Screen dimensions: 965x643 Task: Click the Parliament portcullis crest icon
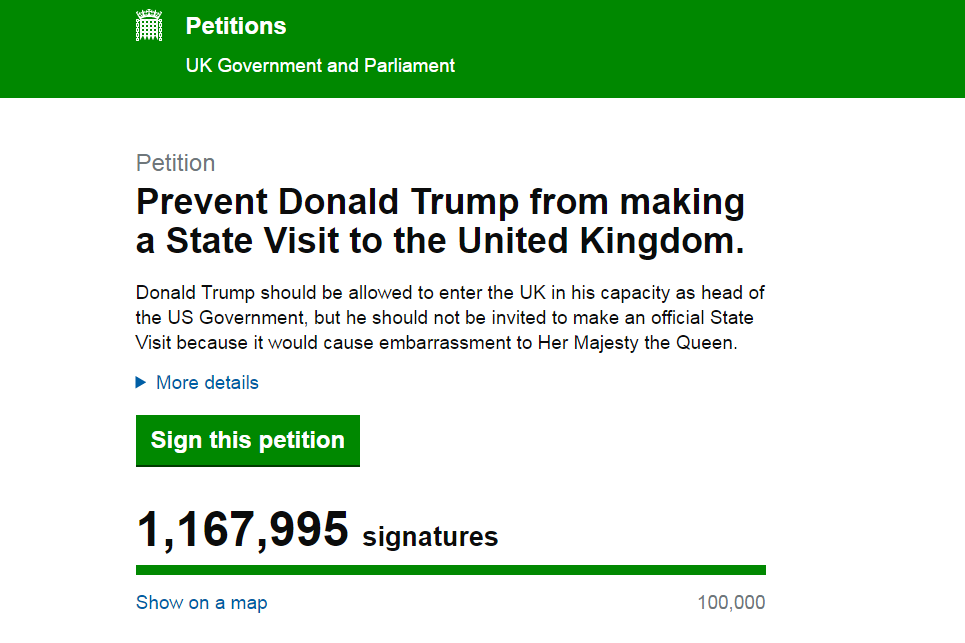(149, 26)
